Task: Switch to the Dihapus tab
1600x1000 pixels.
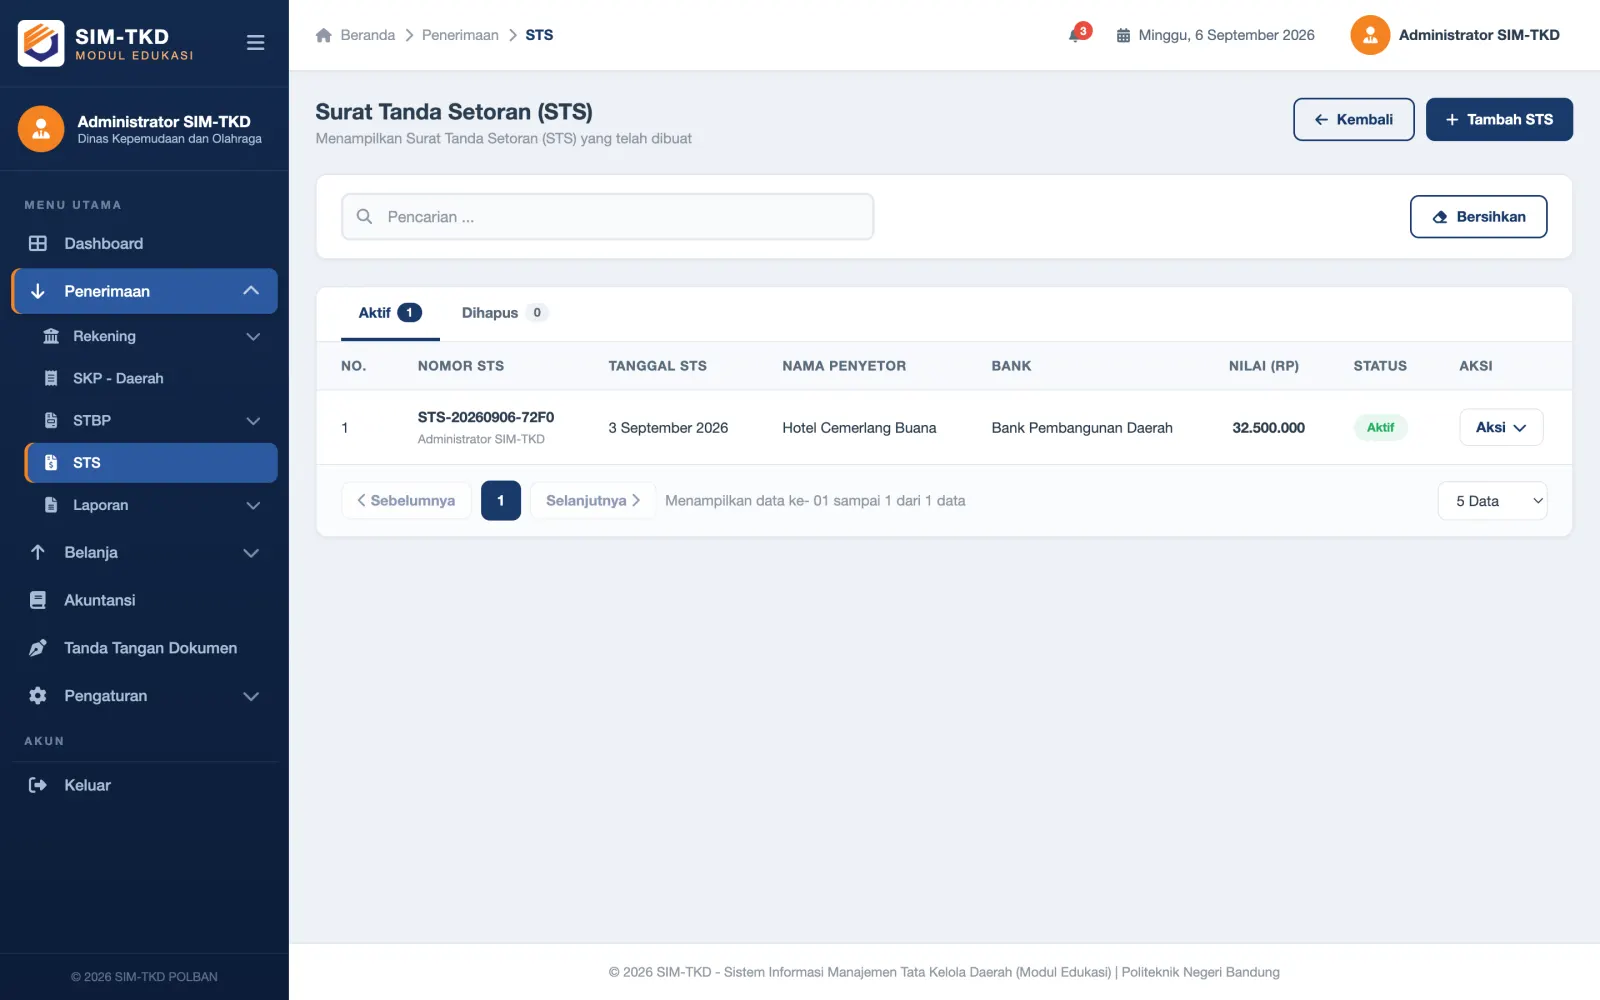Action: (504, 313)
